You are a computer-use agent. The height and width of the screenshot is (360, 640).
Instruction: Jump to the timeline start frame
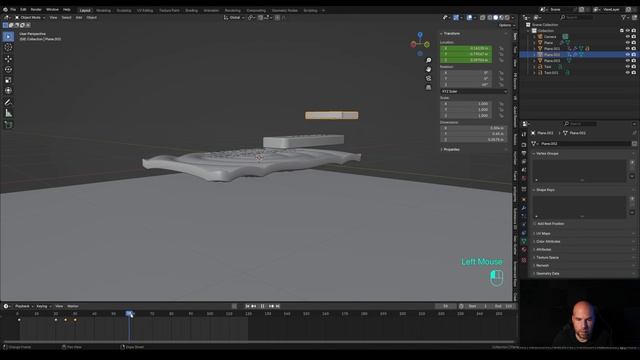pyautogui.click(x=247, y=306)
